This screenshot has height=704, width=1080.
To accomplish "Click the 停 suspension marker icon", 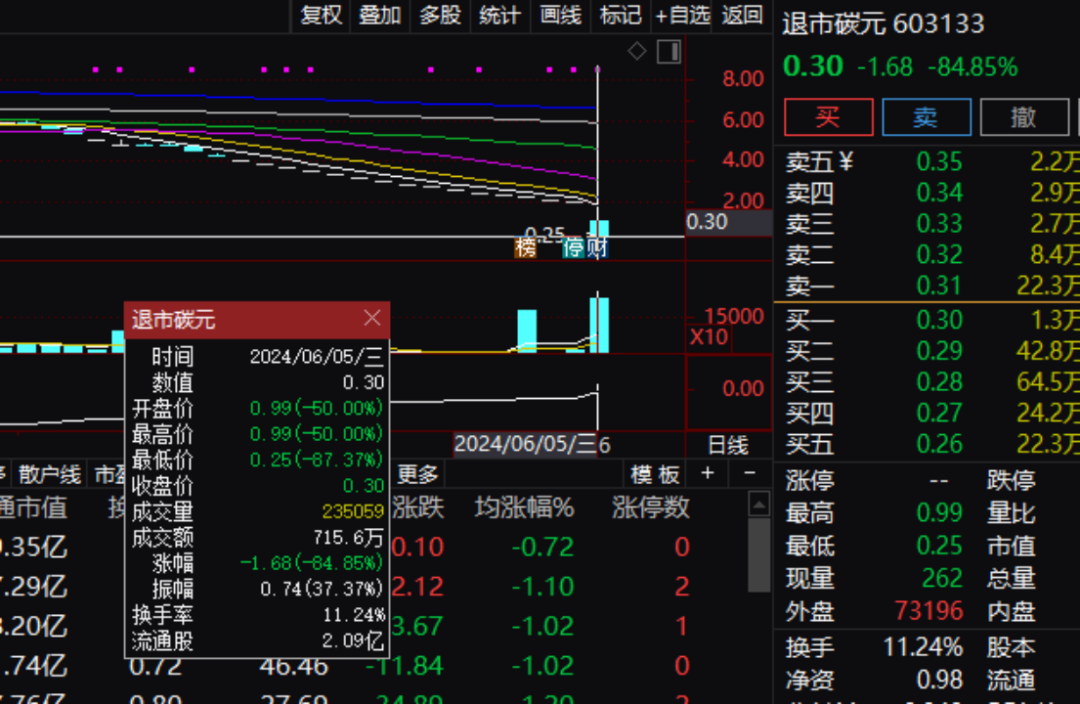I will tap(571, 246).
